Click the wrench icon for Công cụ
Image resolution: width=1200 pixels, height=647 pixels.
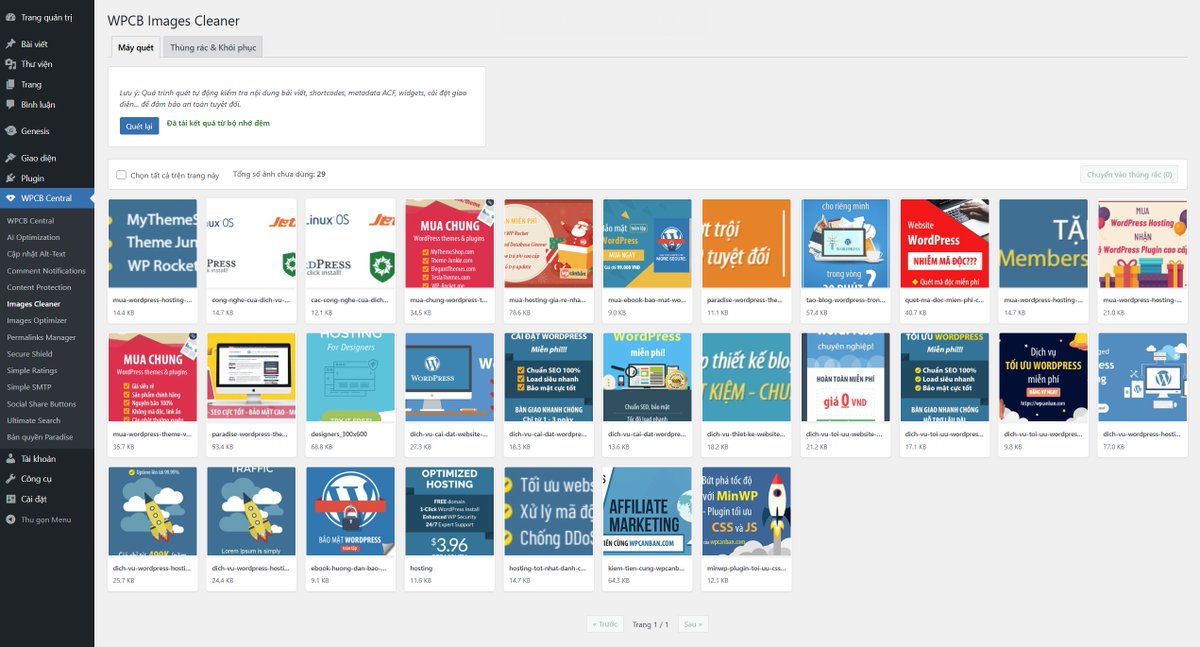pyautogui.click(x=10, y=478)
